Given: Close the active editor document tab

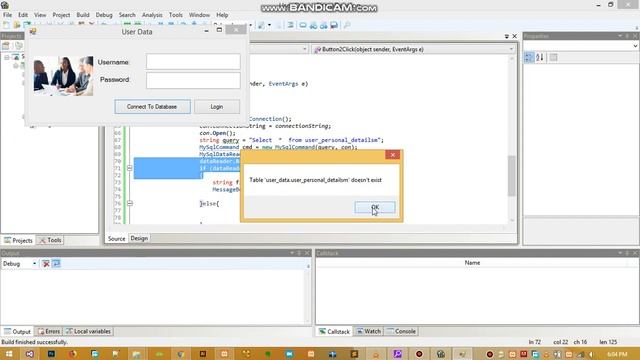Looking at the screenshot, I should (x=514, y=36).
